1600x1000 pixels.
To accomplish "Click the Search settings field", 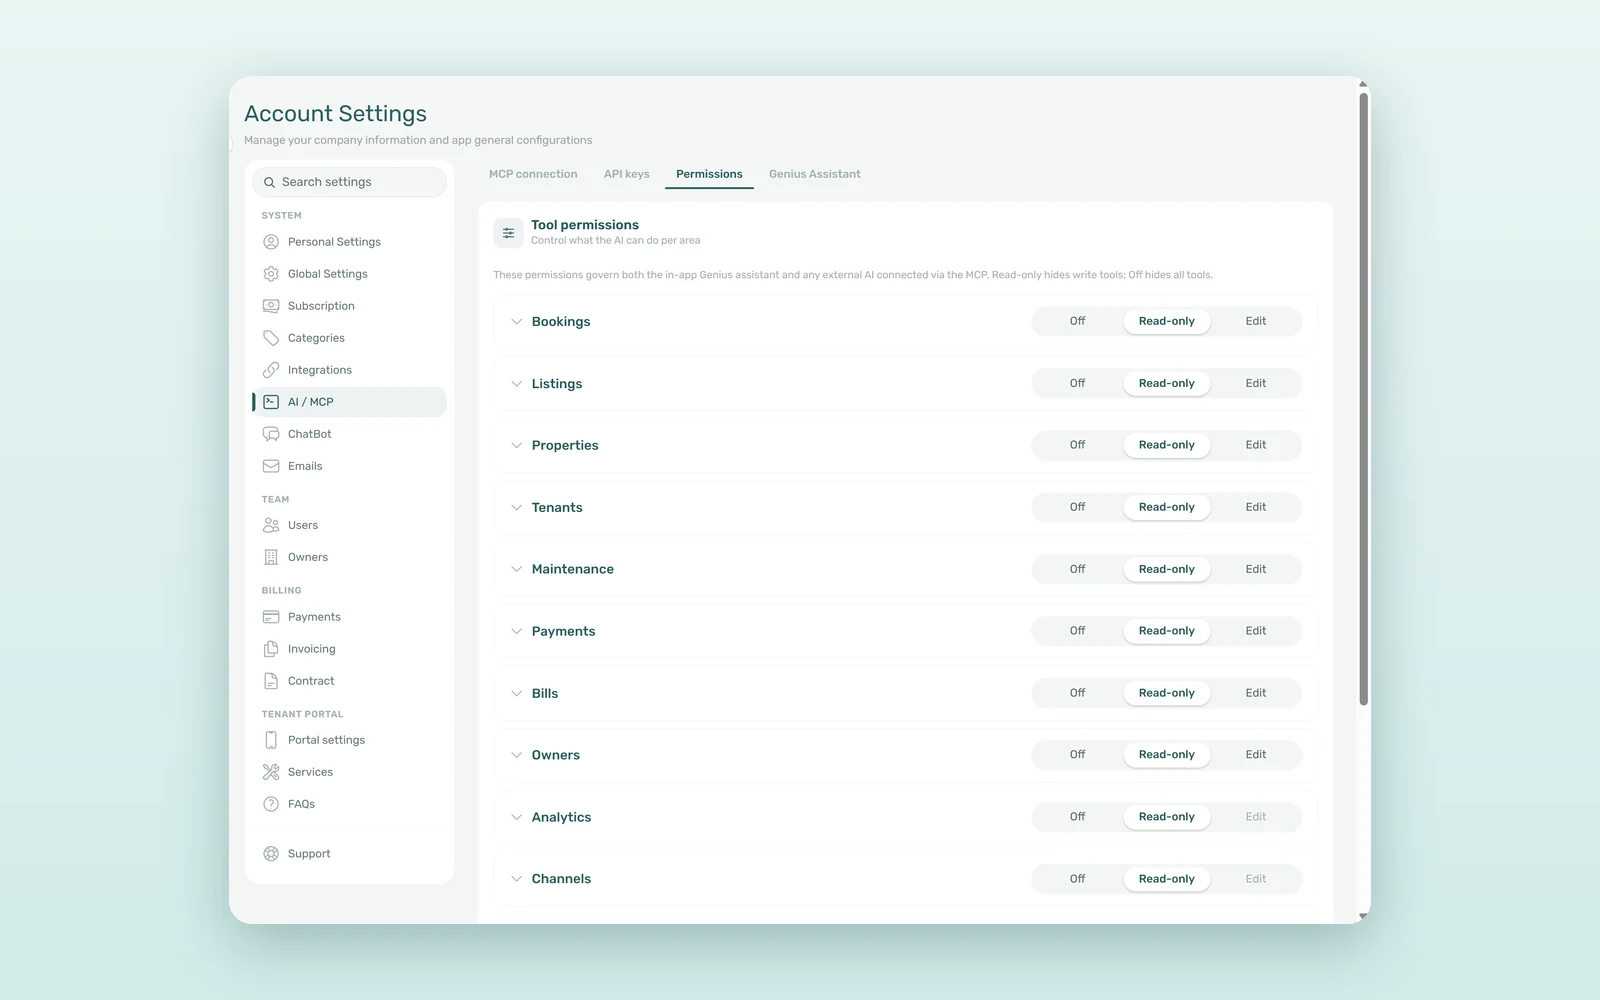I will (x=349, y=182).
